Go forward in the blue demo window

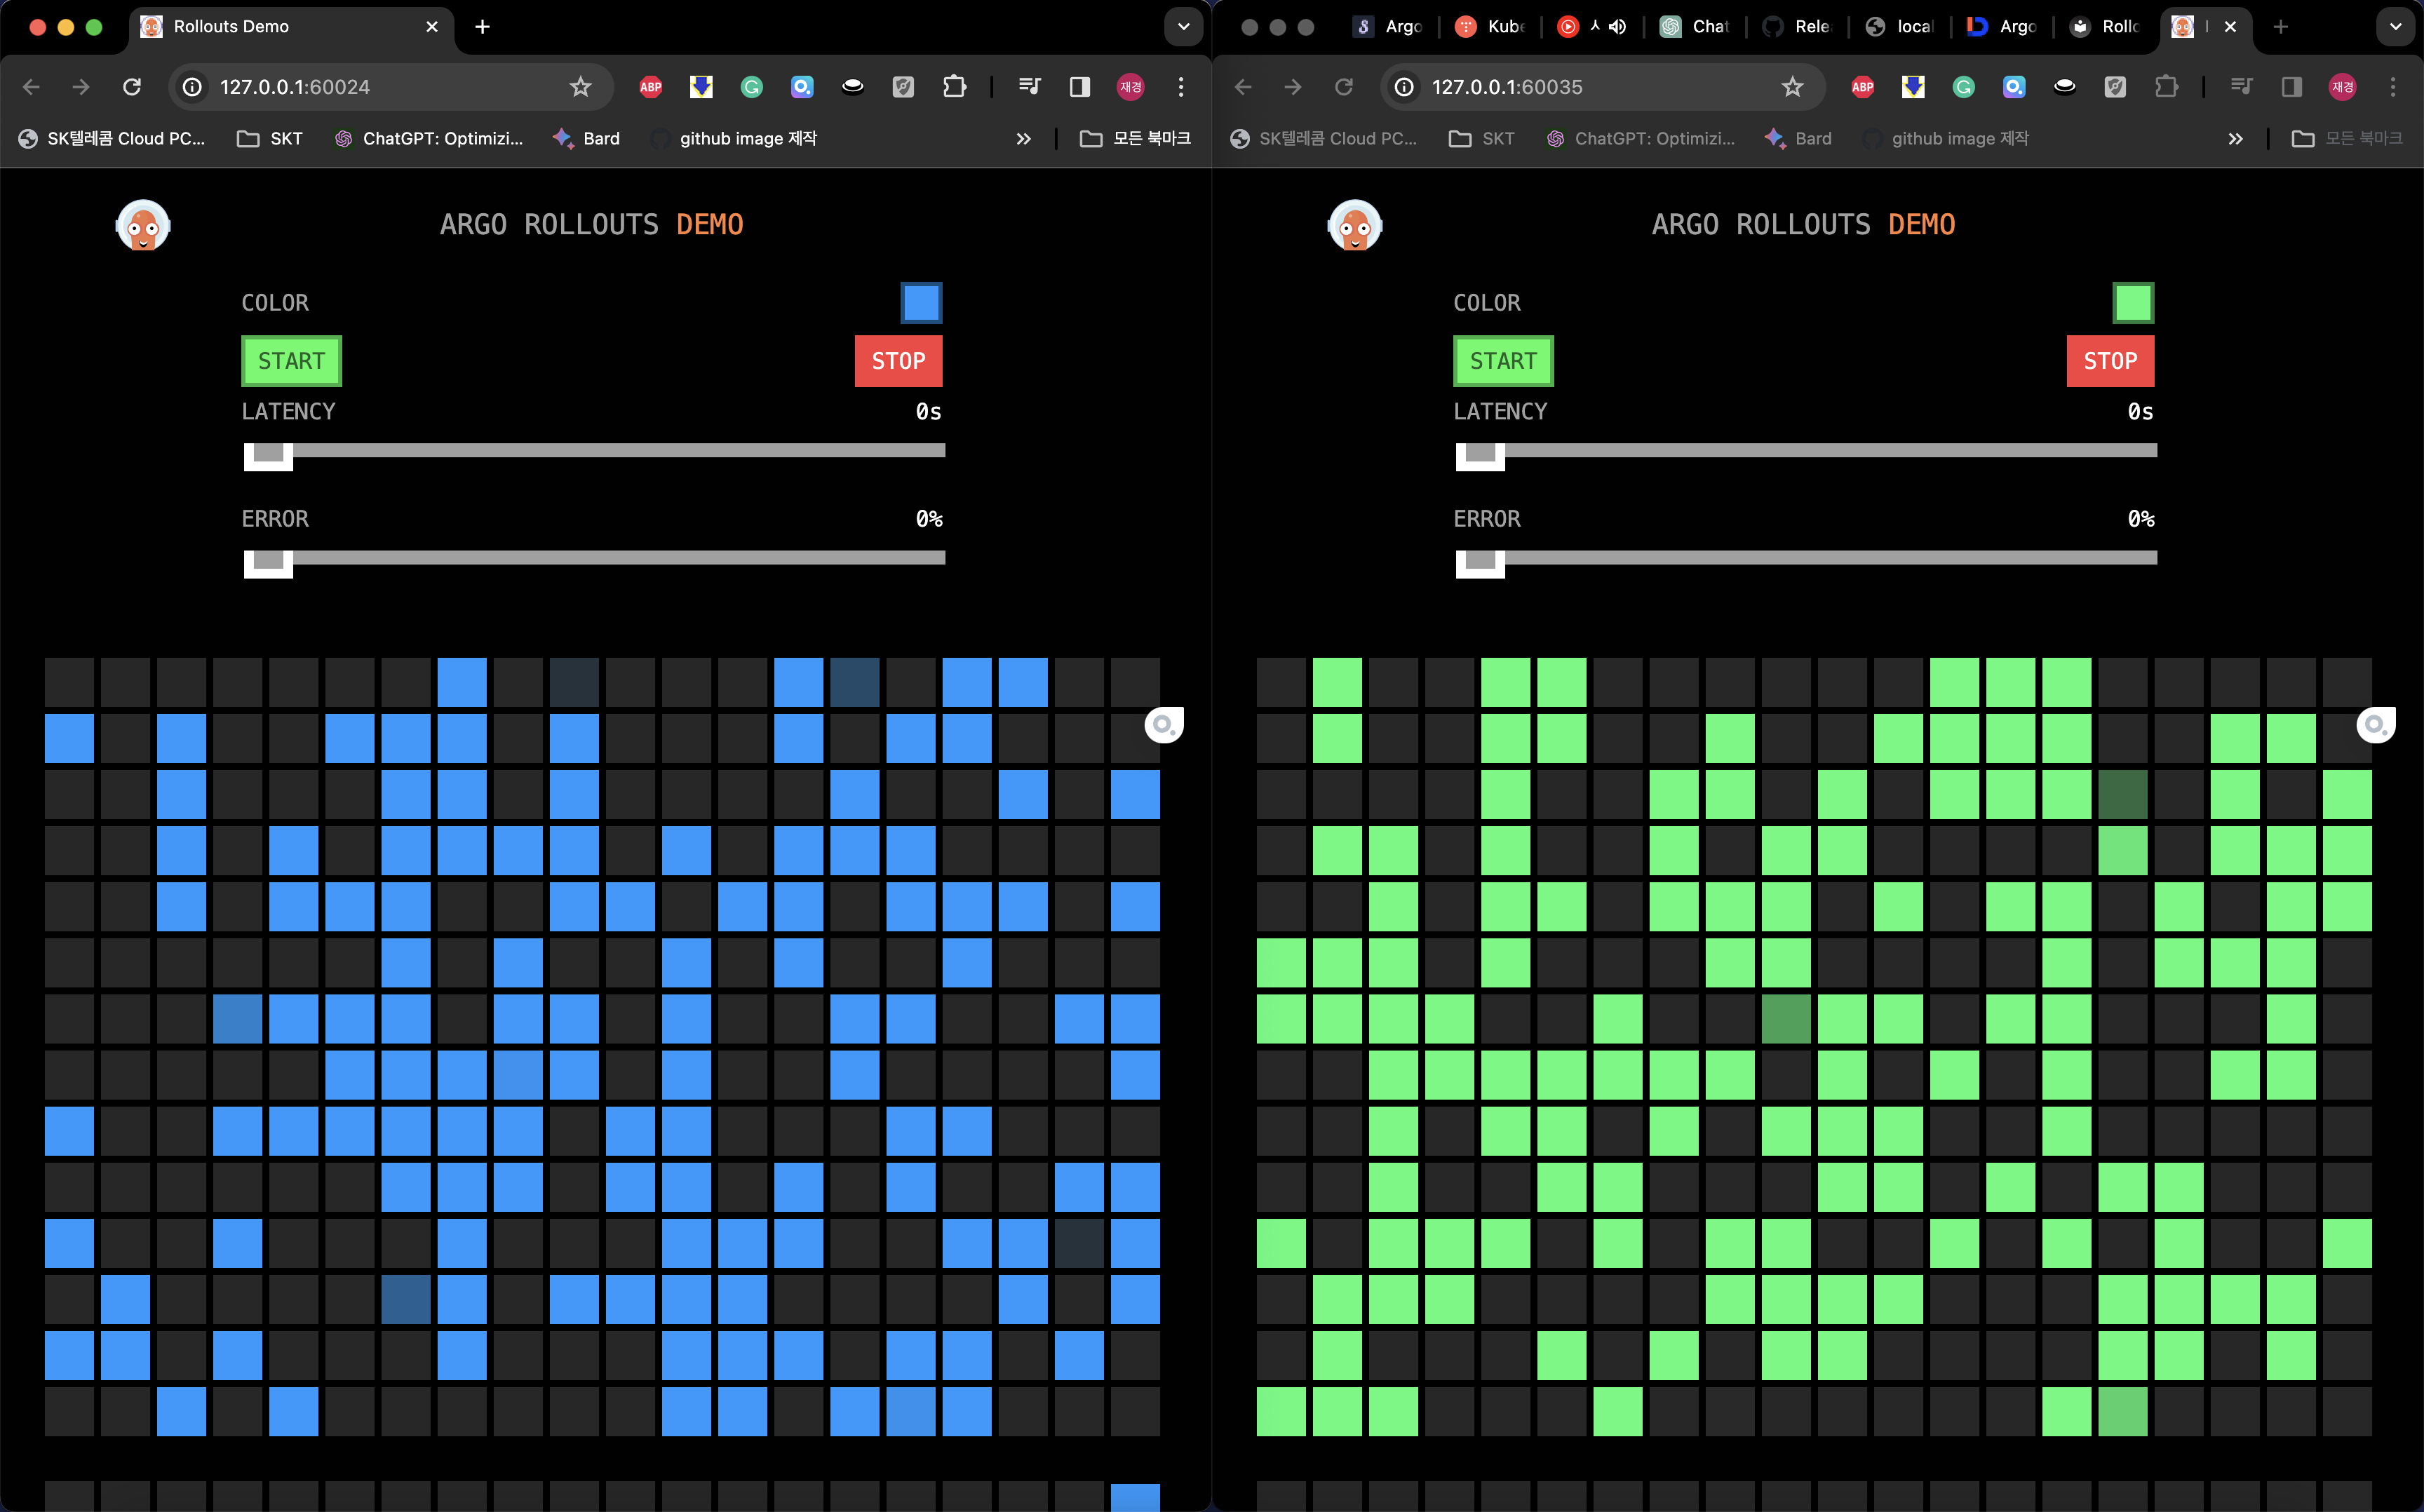[81, 87]
